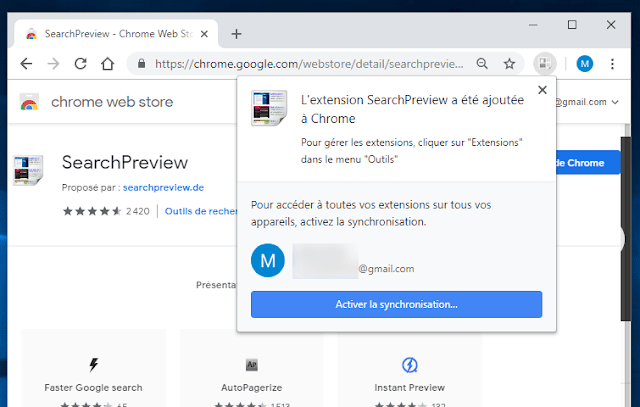Reload the current page

click(80, 64)
